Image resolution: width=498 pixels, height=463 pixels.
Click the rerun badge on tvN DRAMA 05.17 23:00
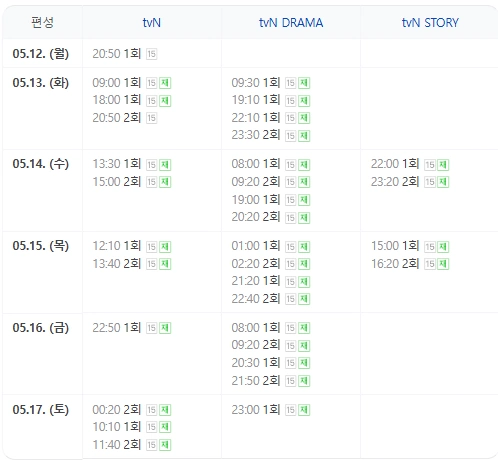(x=304, y=410)
